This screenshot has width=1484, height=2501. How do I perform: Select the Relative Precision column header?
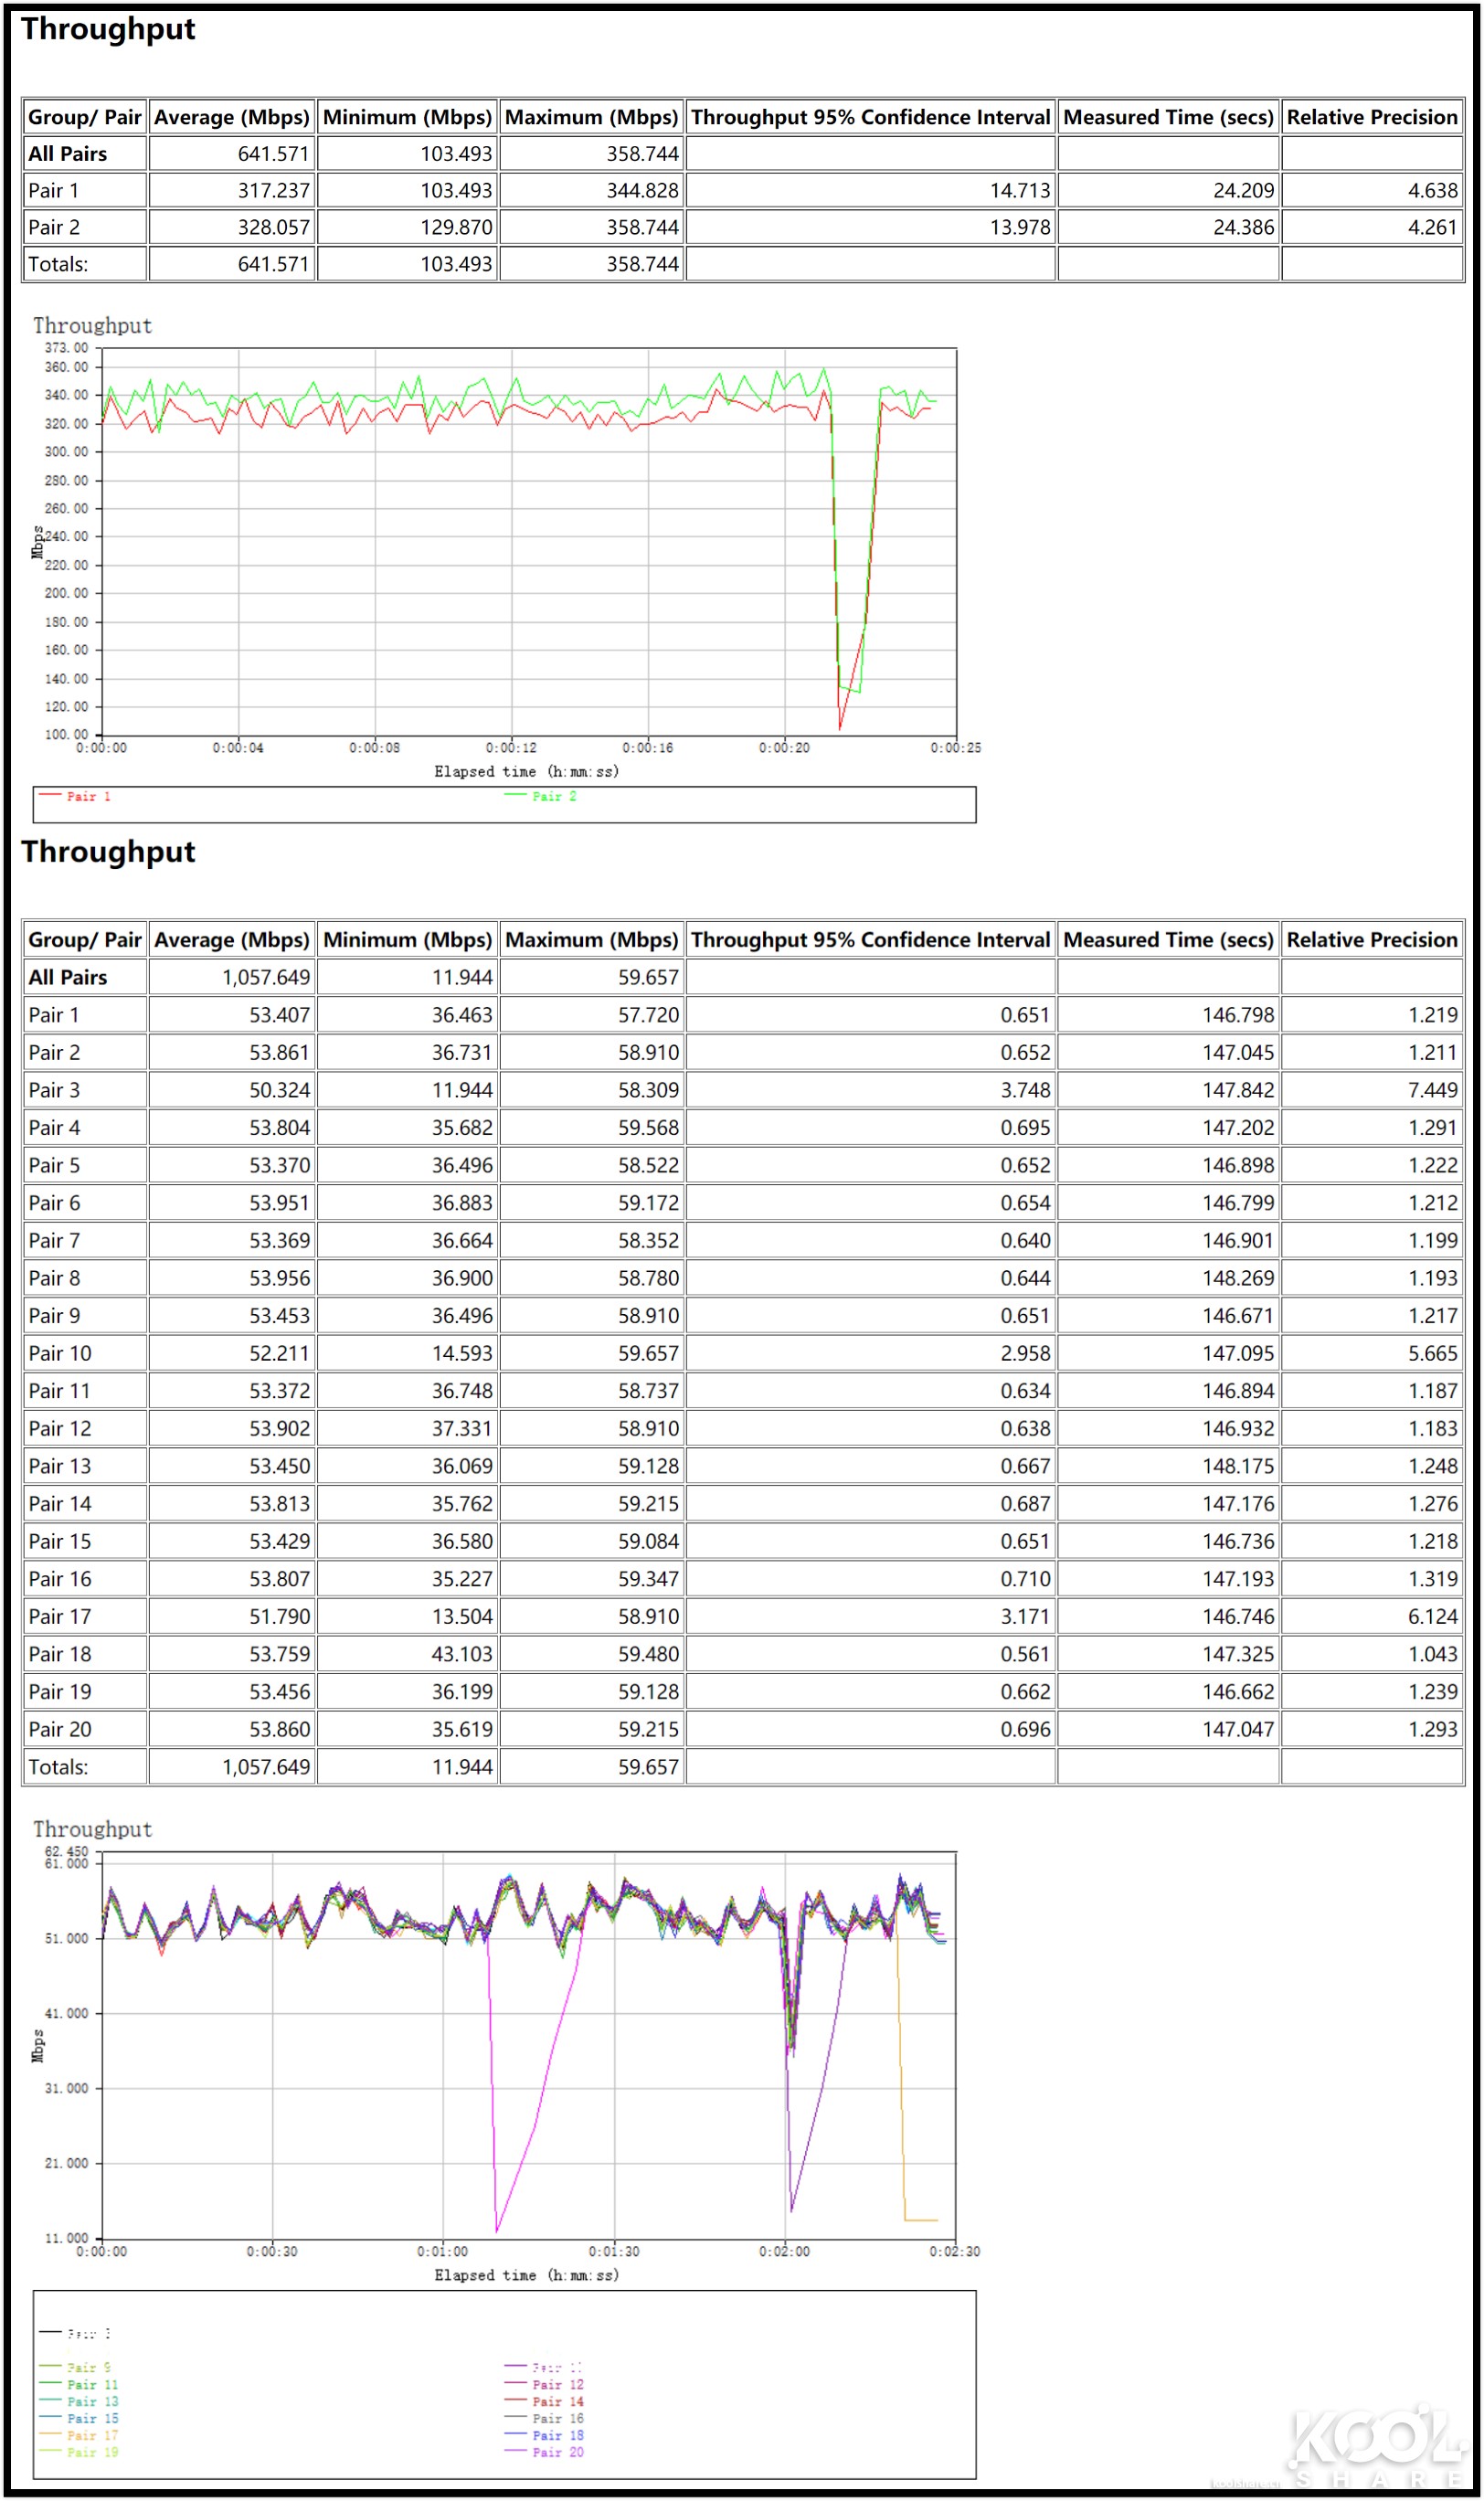tap(1372, 940)
